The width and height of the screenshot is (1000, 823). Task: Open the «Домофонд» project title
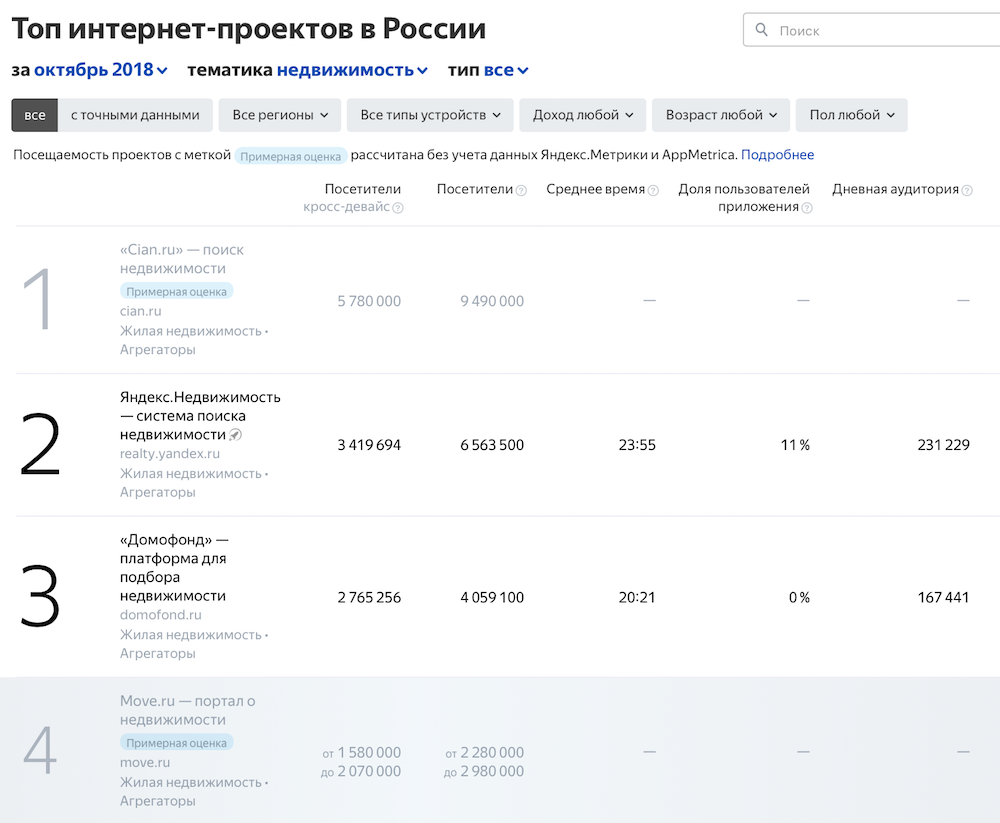[x=174, y=568]
